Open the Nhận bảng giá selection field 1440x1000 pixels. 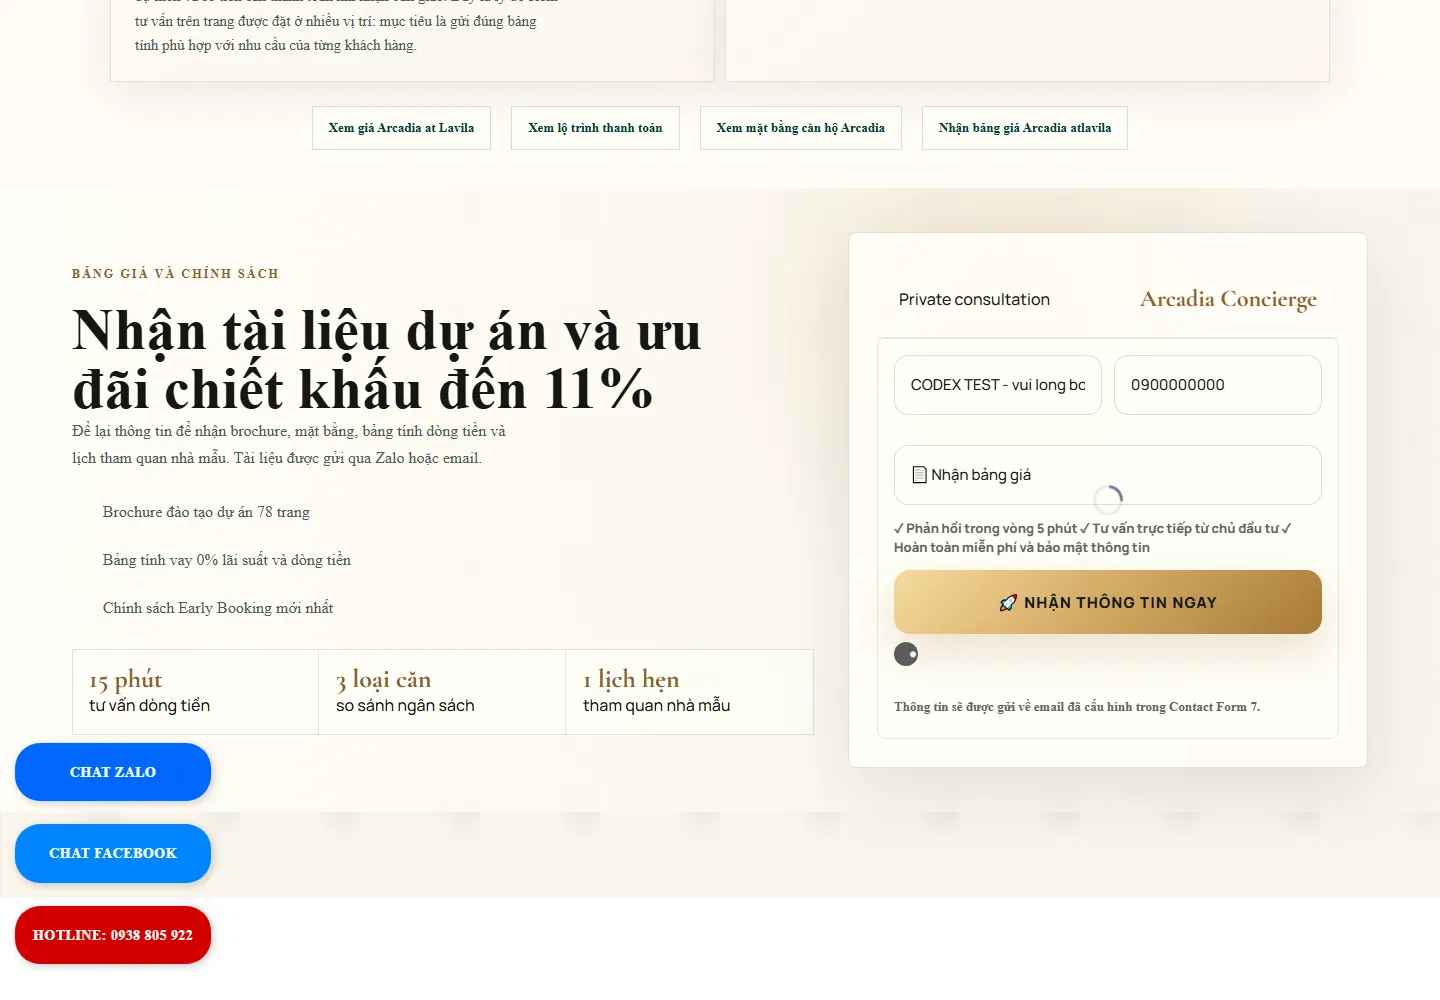coord(1108,475)
